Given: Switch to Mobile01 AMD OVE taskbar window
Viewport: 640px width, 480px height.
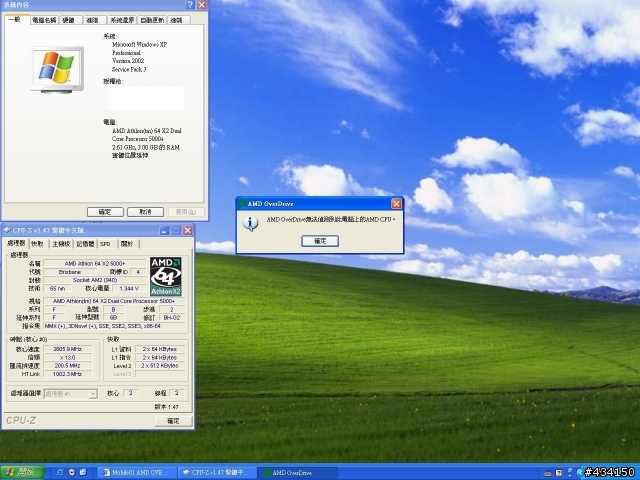Looking at the screenshot, I should [x=138, y=473].
